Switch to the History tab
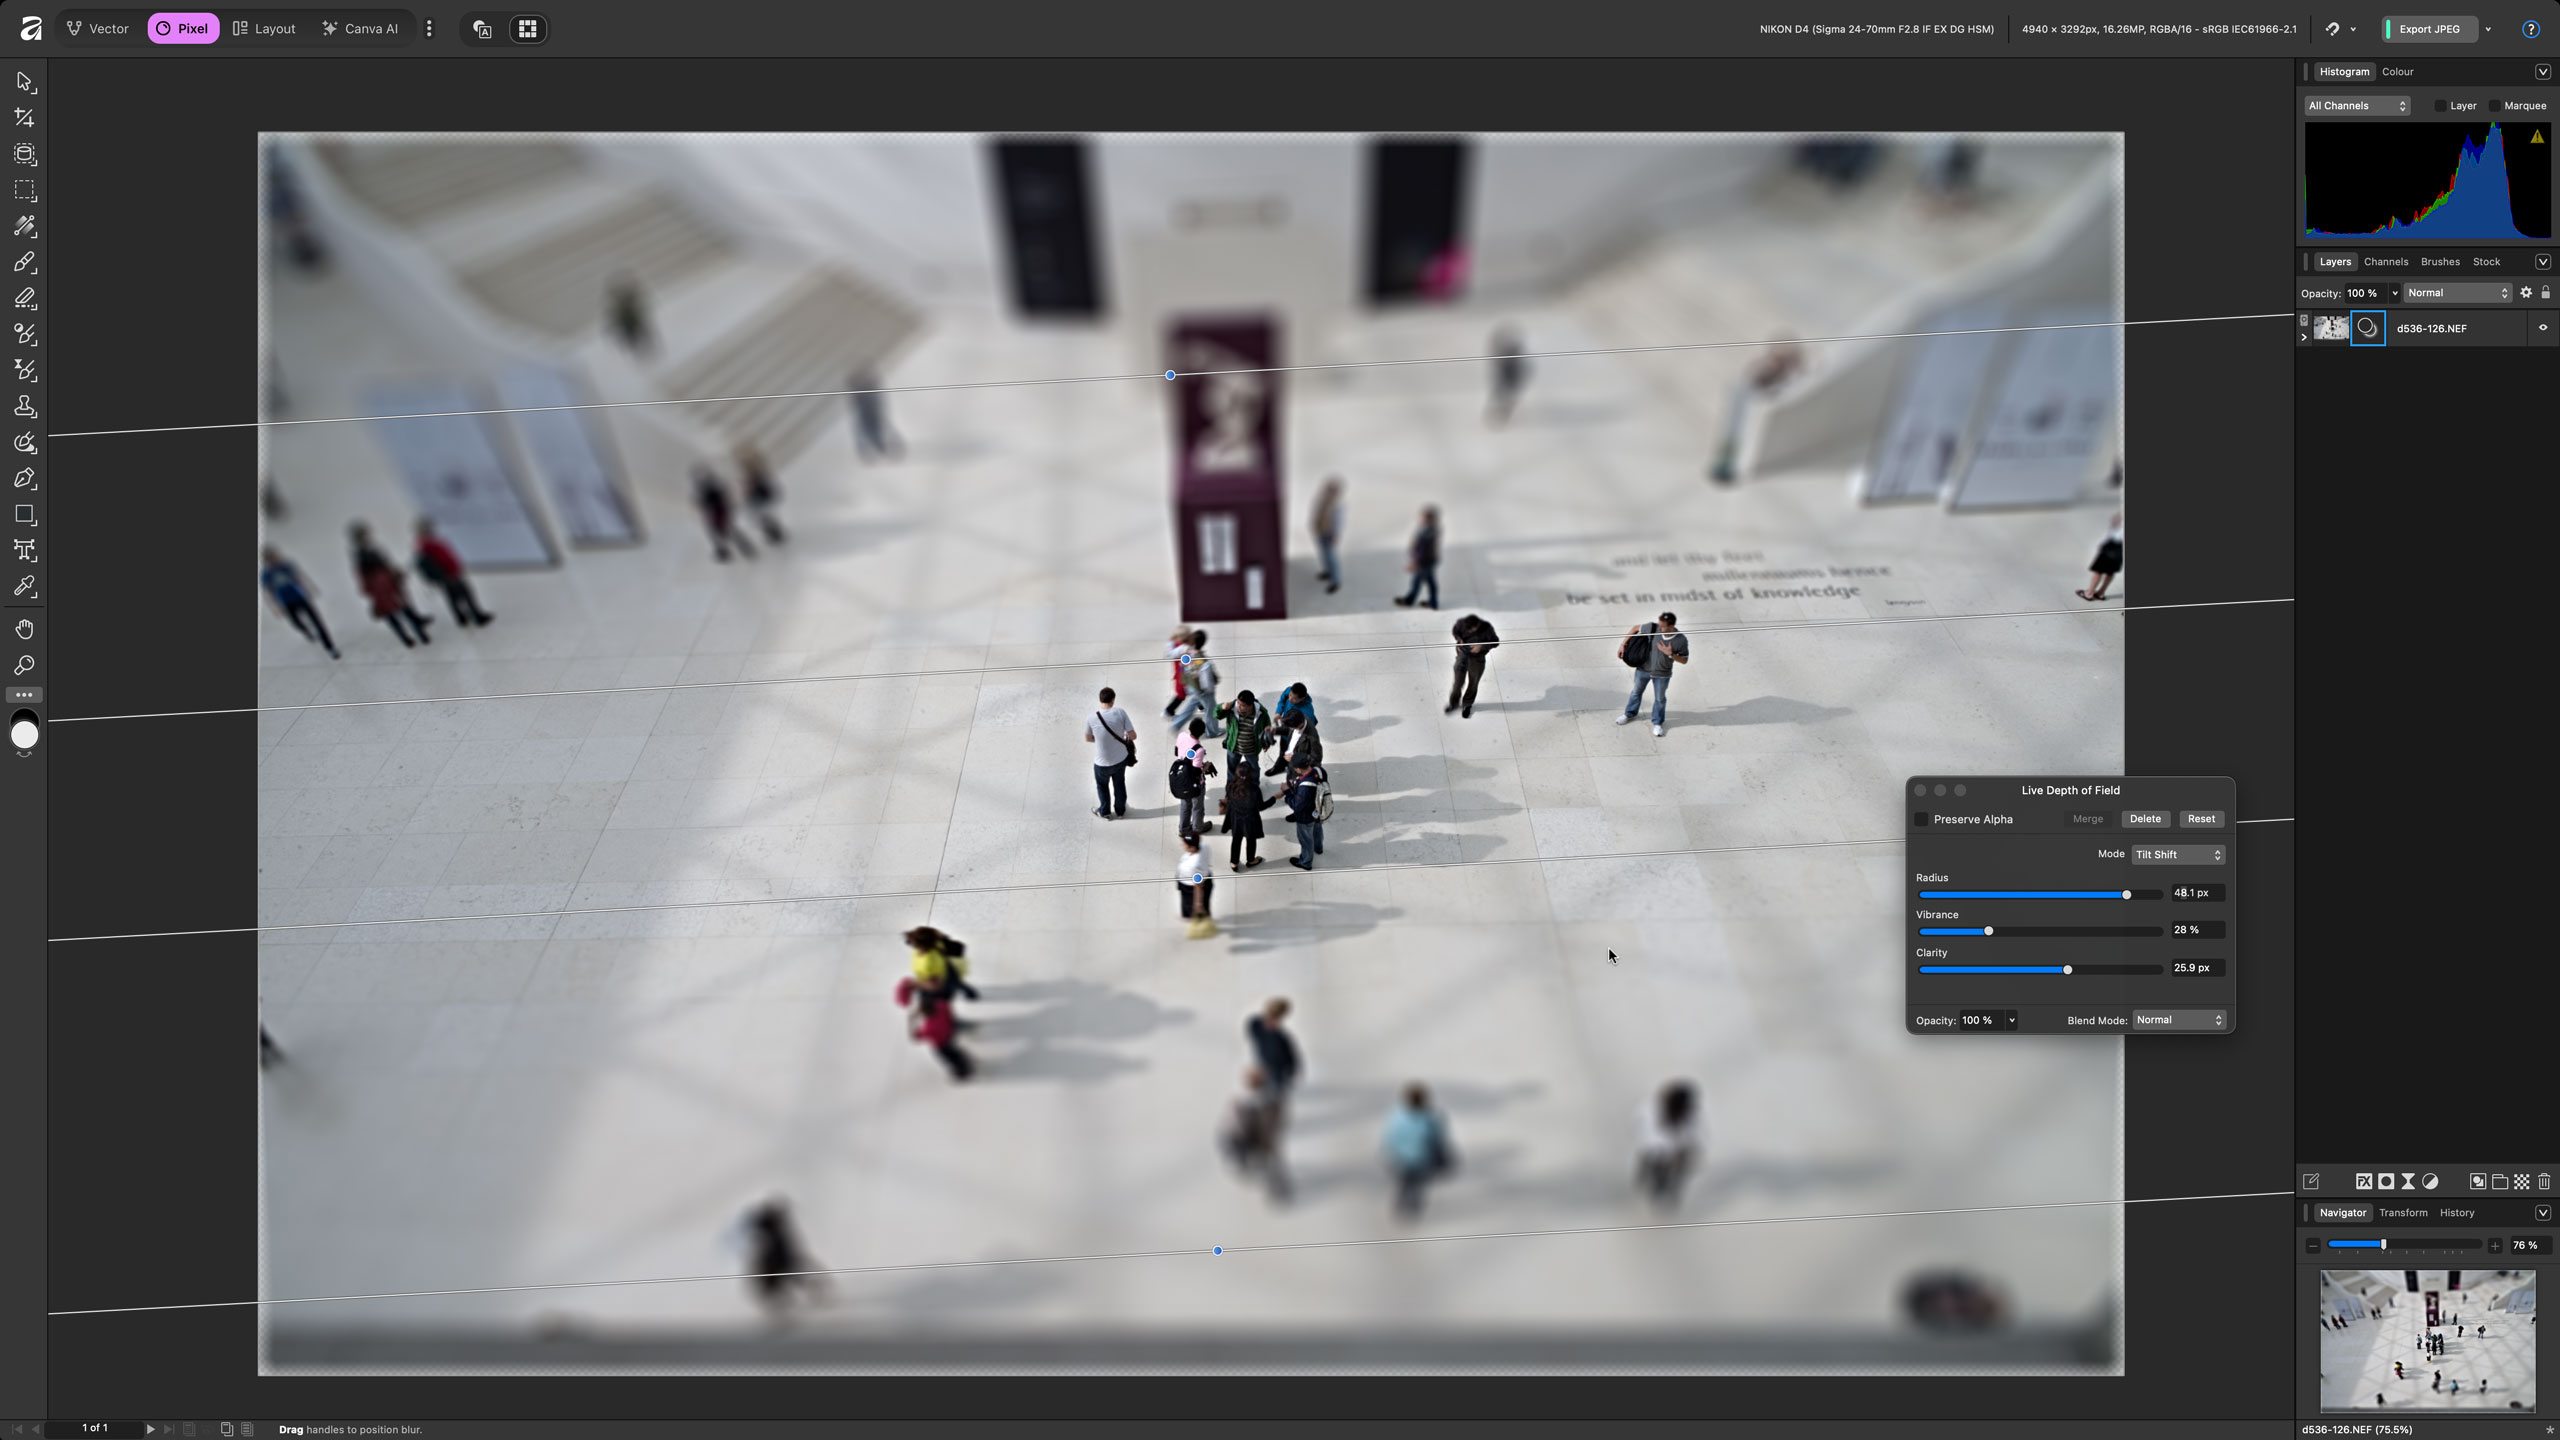The height and width of the screenshot is (1440, 2560). click(x=2456, y=1213)
